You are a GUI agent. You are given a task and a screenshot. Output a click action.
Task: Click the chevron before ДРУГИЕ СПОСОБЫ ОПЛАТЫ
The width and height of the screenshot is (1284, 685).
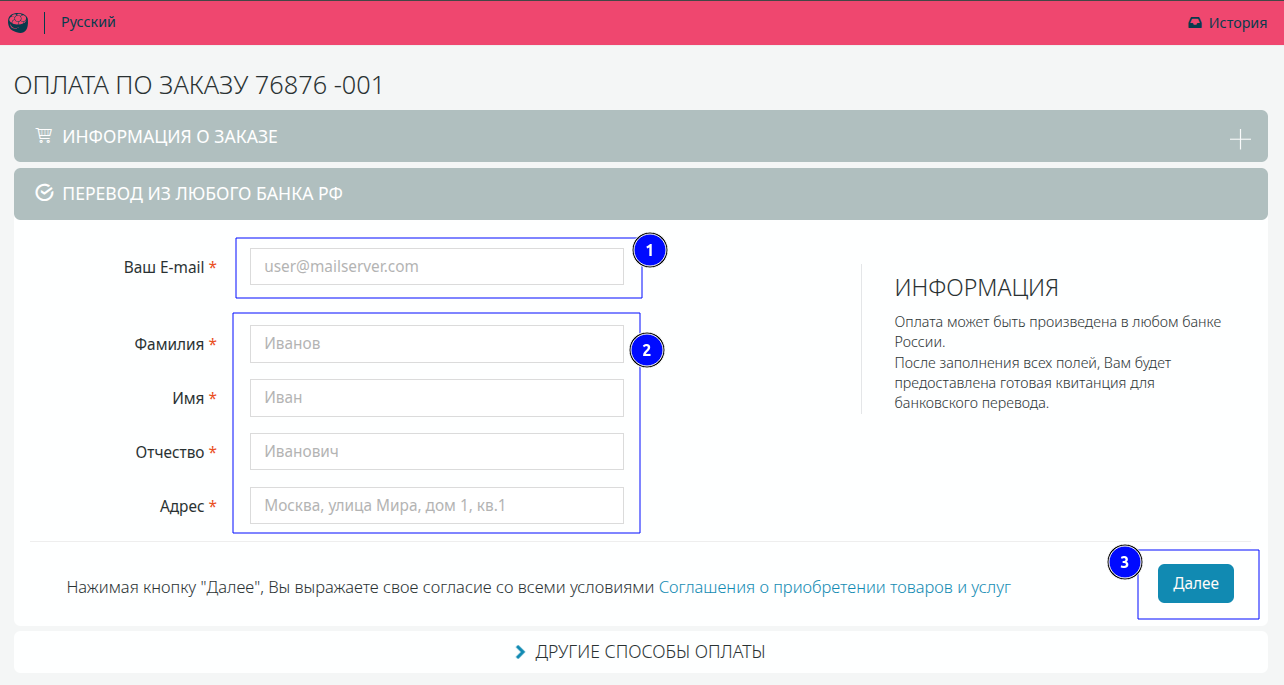(520, 653)
